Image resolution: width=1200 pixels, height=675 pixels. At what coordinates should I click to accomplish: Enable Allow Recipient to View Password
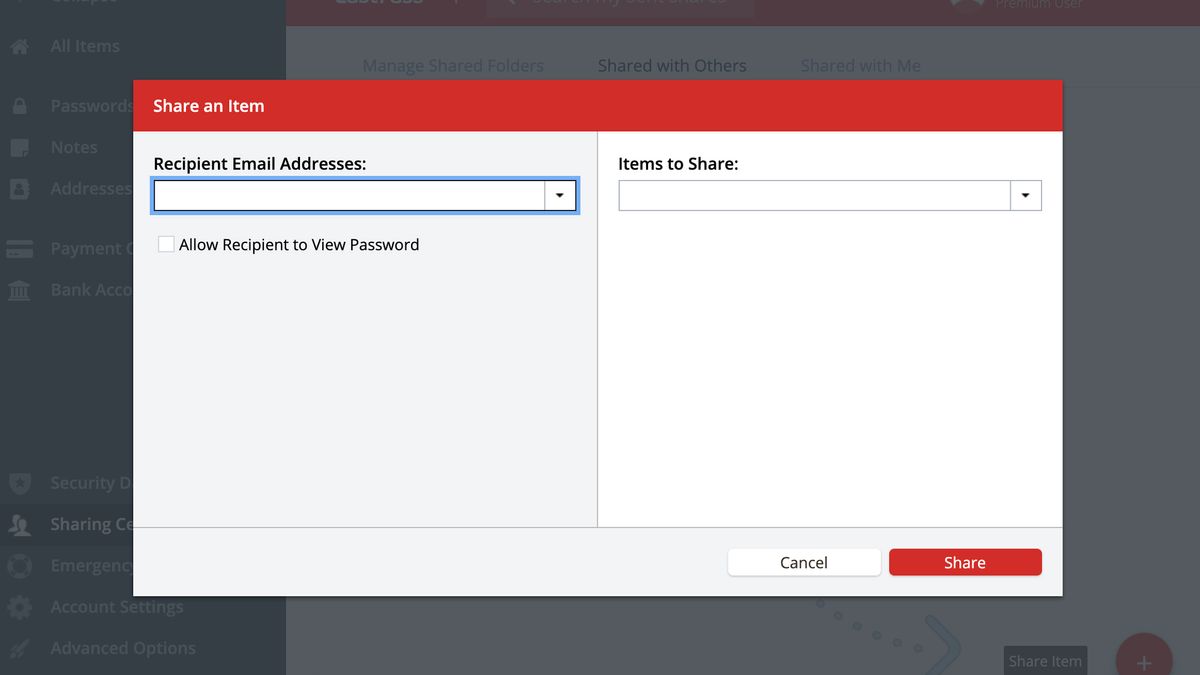166,243
